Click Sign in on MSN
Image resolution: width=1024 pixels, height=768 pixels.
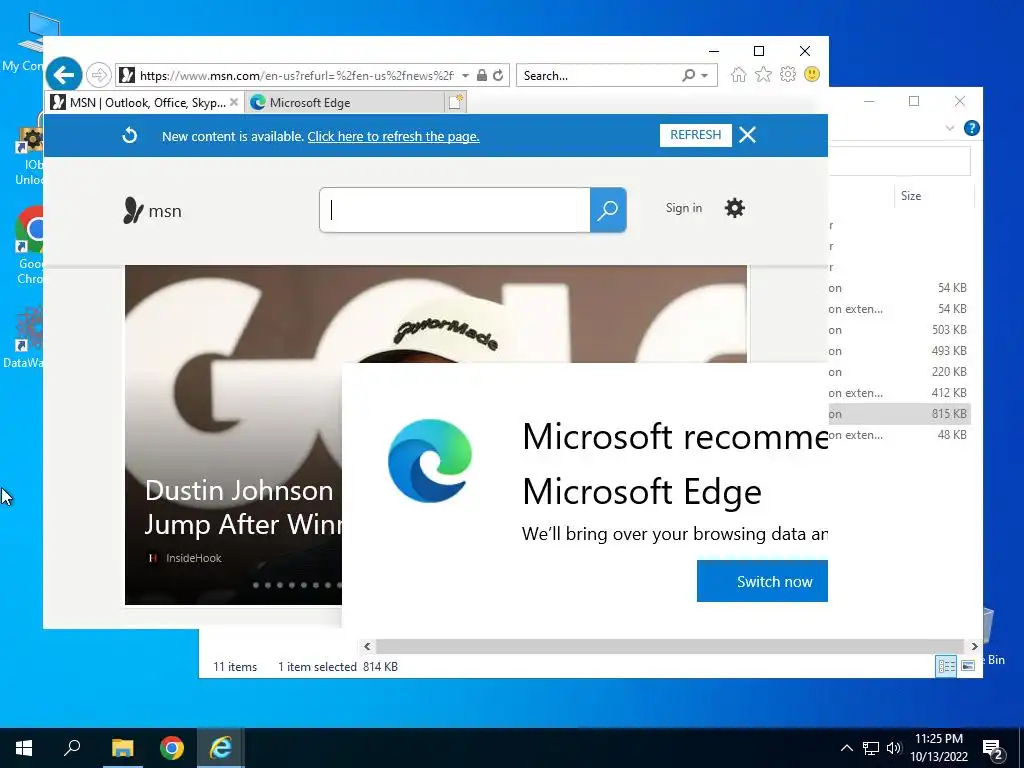point(684,208)
